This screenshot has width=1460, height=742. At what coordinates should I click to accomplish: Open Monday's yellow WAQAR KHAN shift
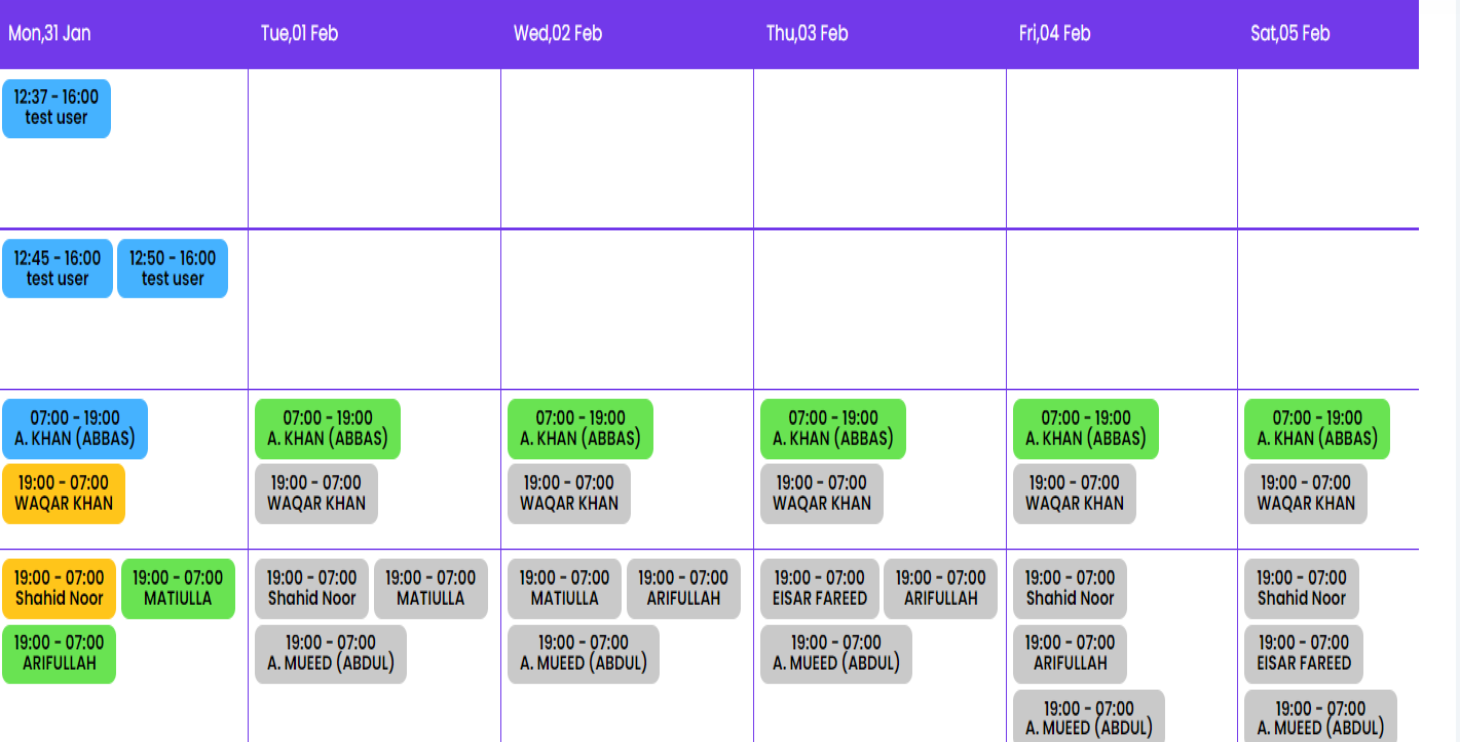click(63, 493)
